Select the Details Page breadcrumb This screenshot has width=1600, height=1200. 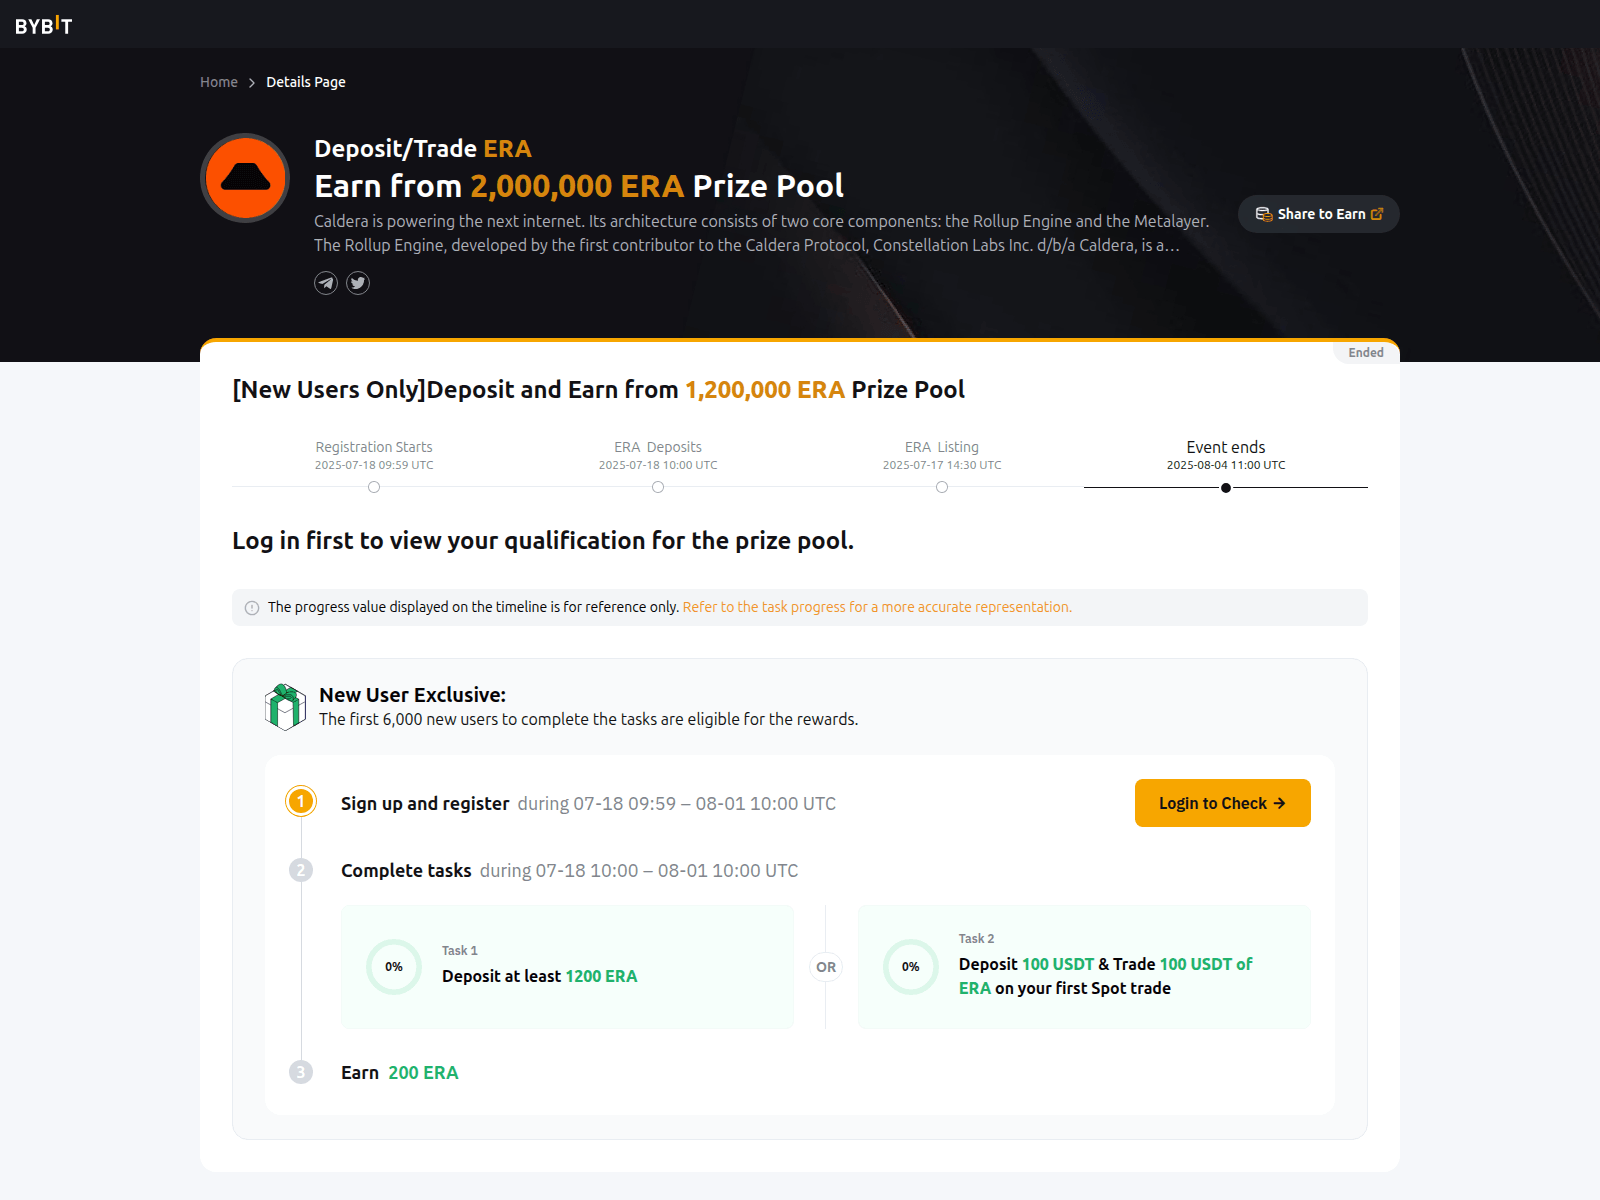tap(306, 82)
